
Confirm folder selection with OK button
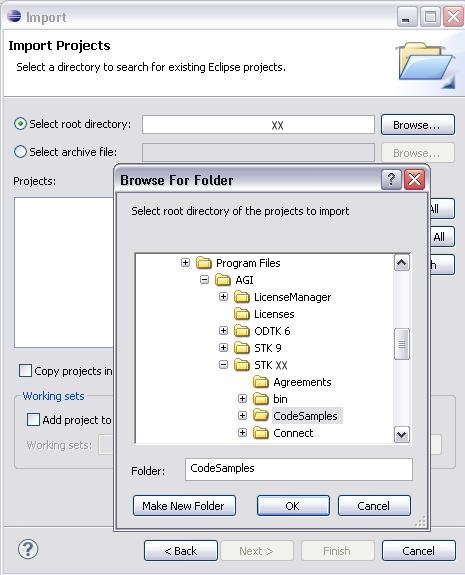[x=293, y=506]
